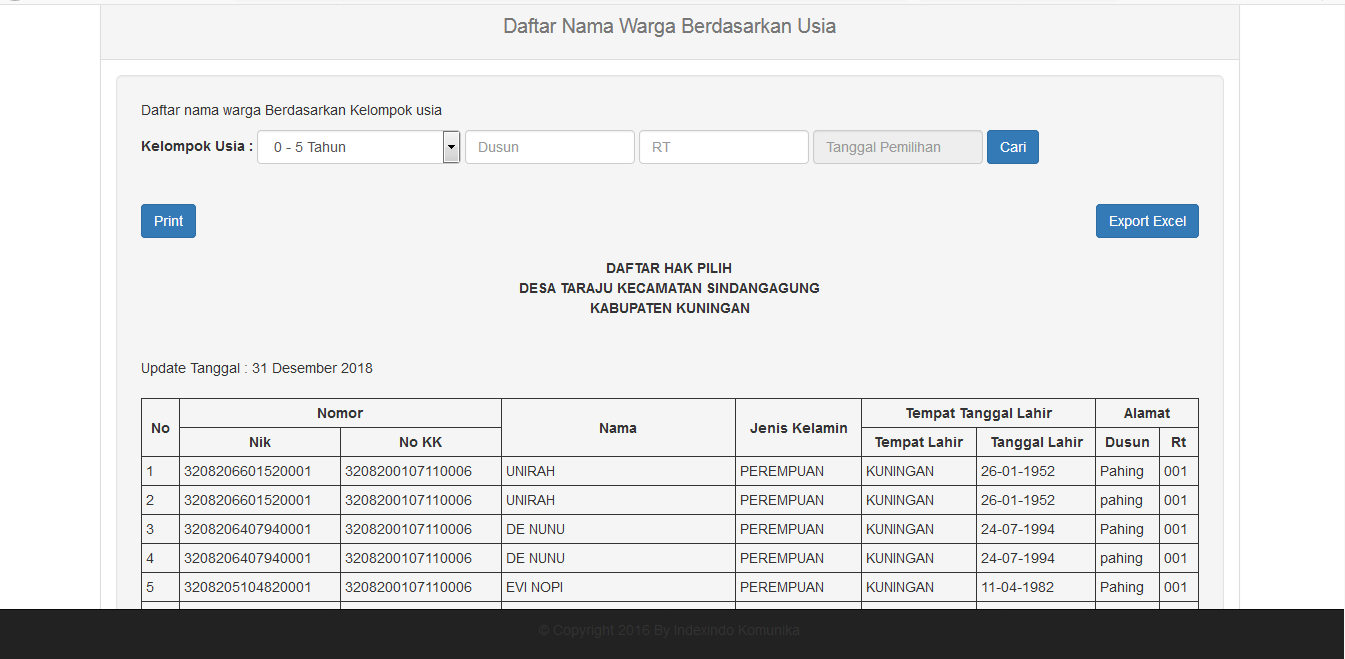This screenshot has height=659, width=1345.
Task: Select the EVI NOPI name cell
Action: tap(535, 587)
